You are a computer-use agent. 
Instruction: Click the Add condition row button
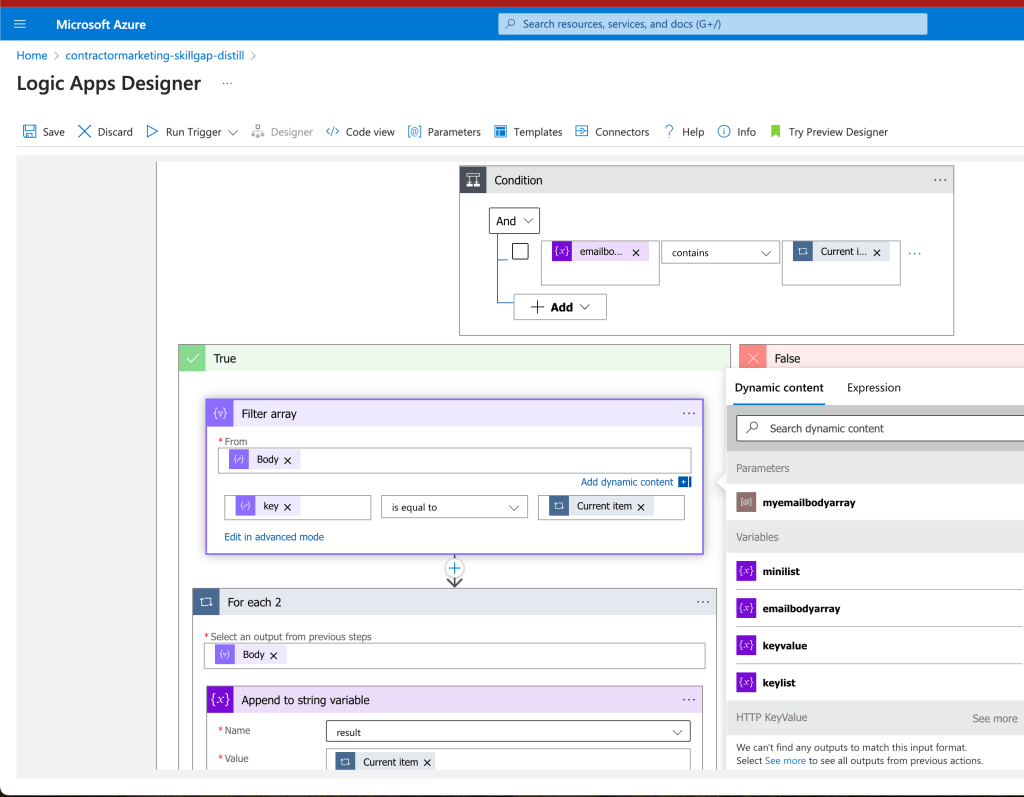tap(560, 307)
